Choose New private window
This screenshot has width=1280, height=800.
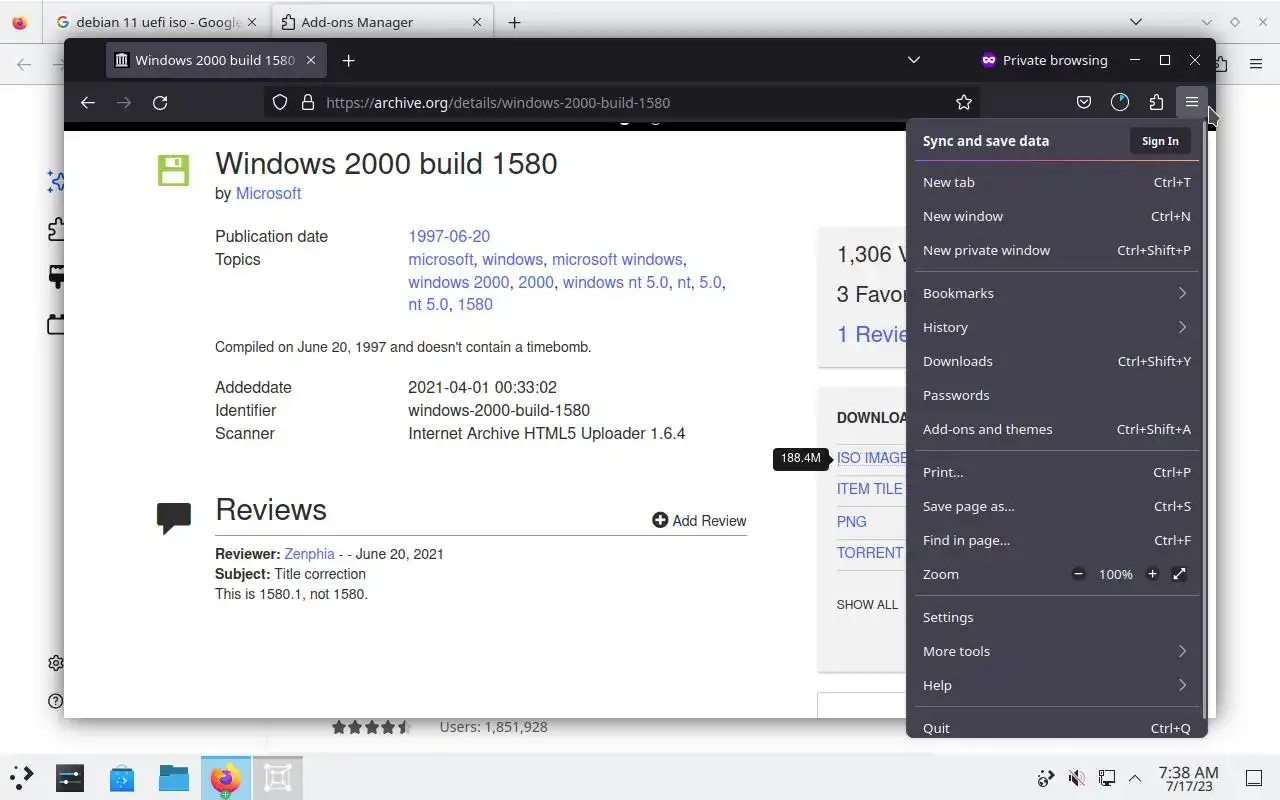[x=1056, y=250]
